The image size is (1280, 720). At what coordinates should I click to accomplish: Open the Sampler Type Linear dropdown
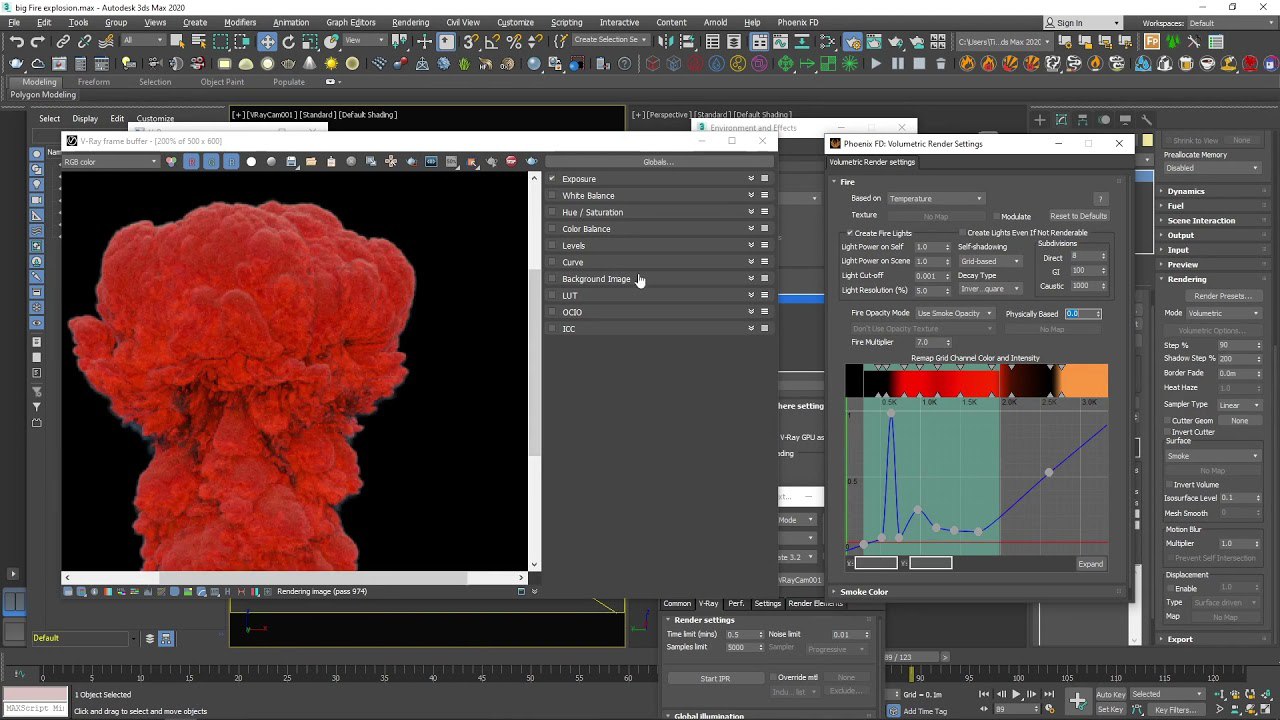(x=1239, y=405)
